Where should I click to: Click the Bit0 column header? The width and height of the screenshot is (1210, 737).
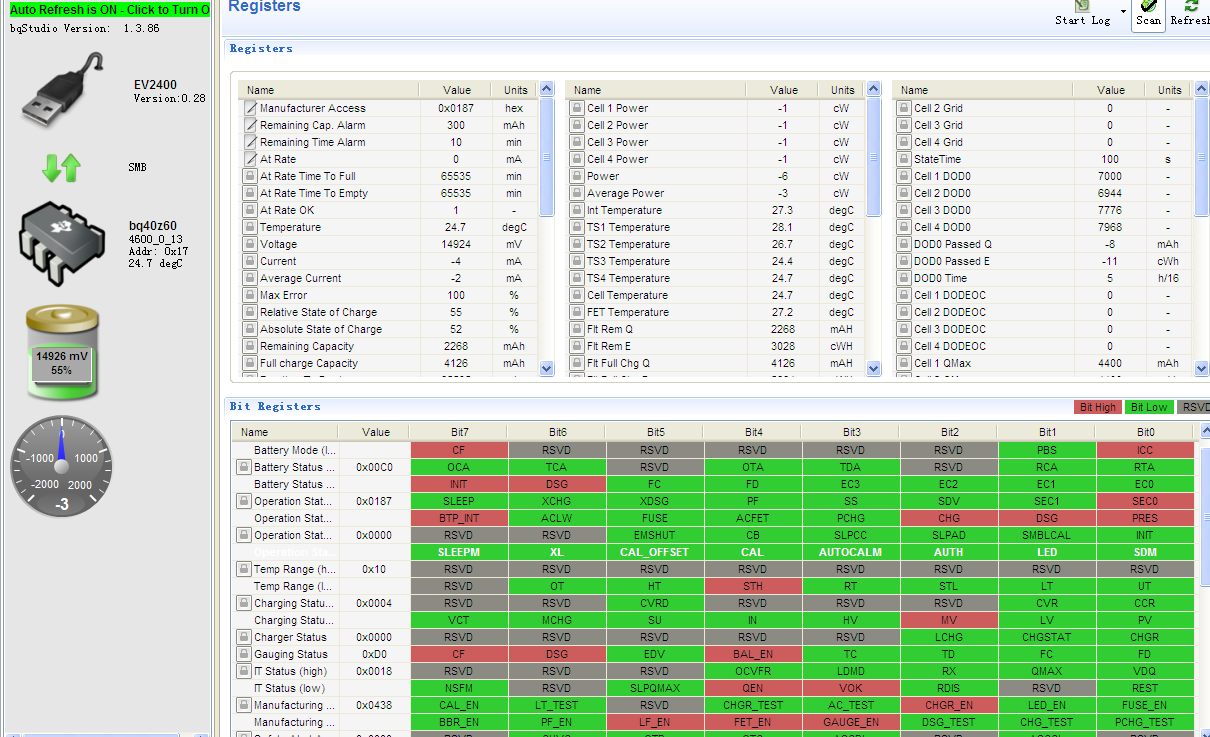point(1145,432)
